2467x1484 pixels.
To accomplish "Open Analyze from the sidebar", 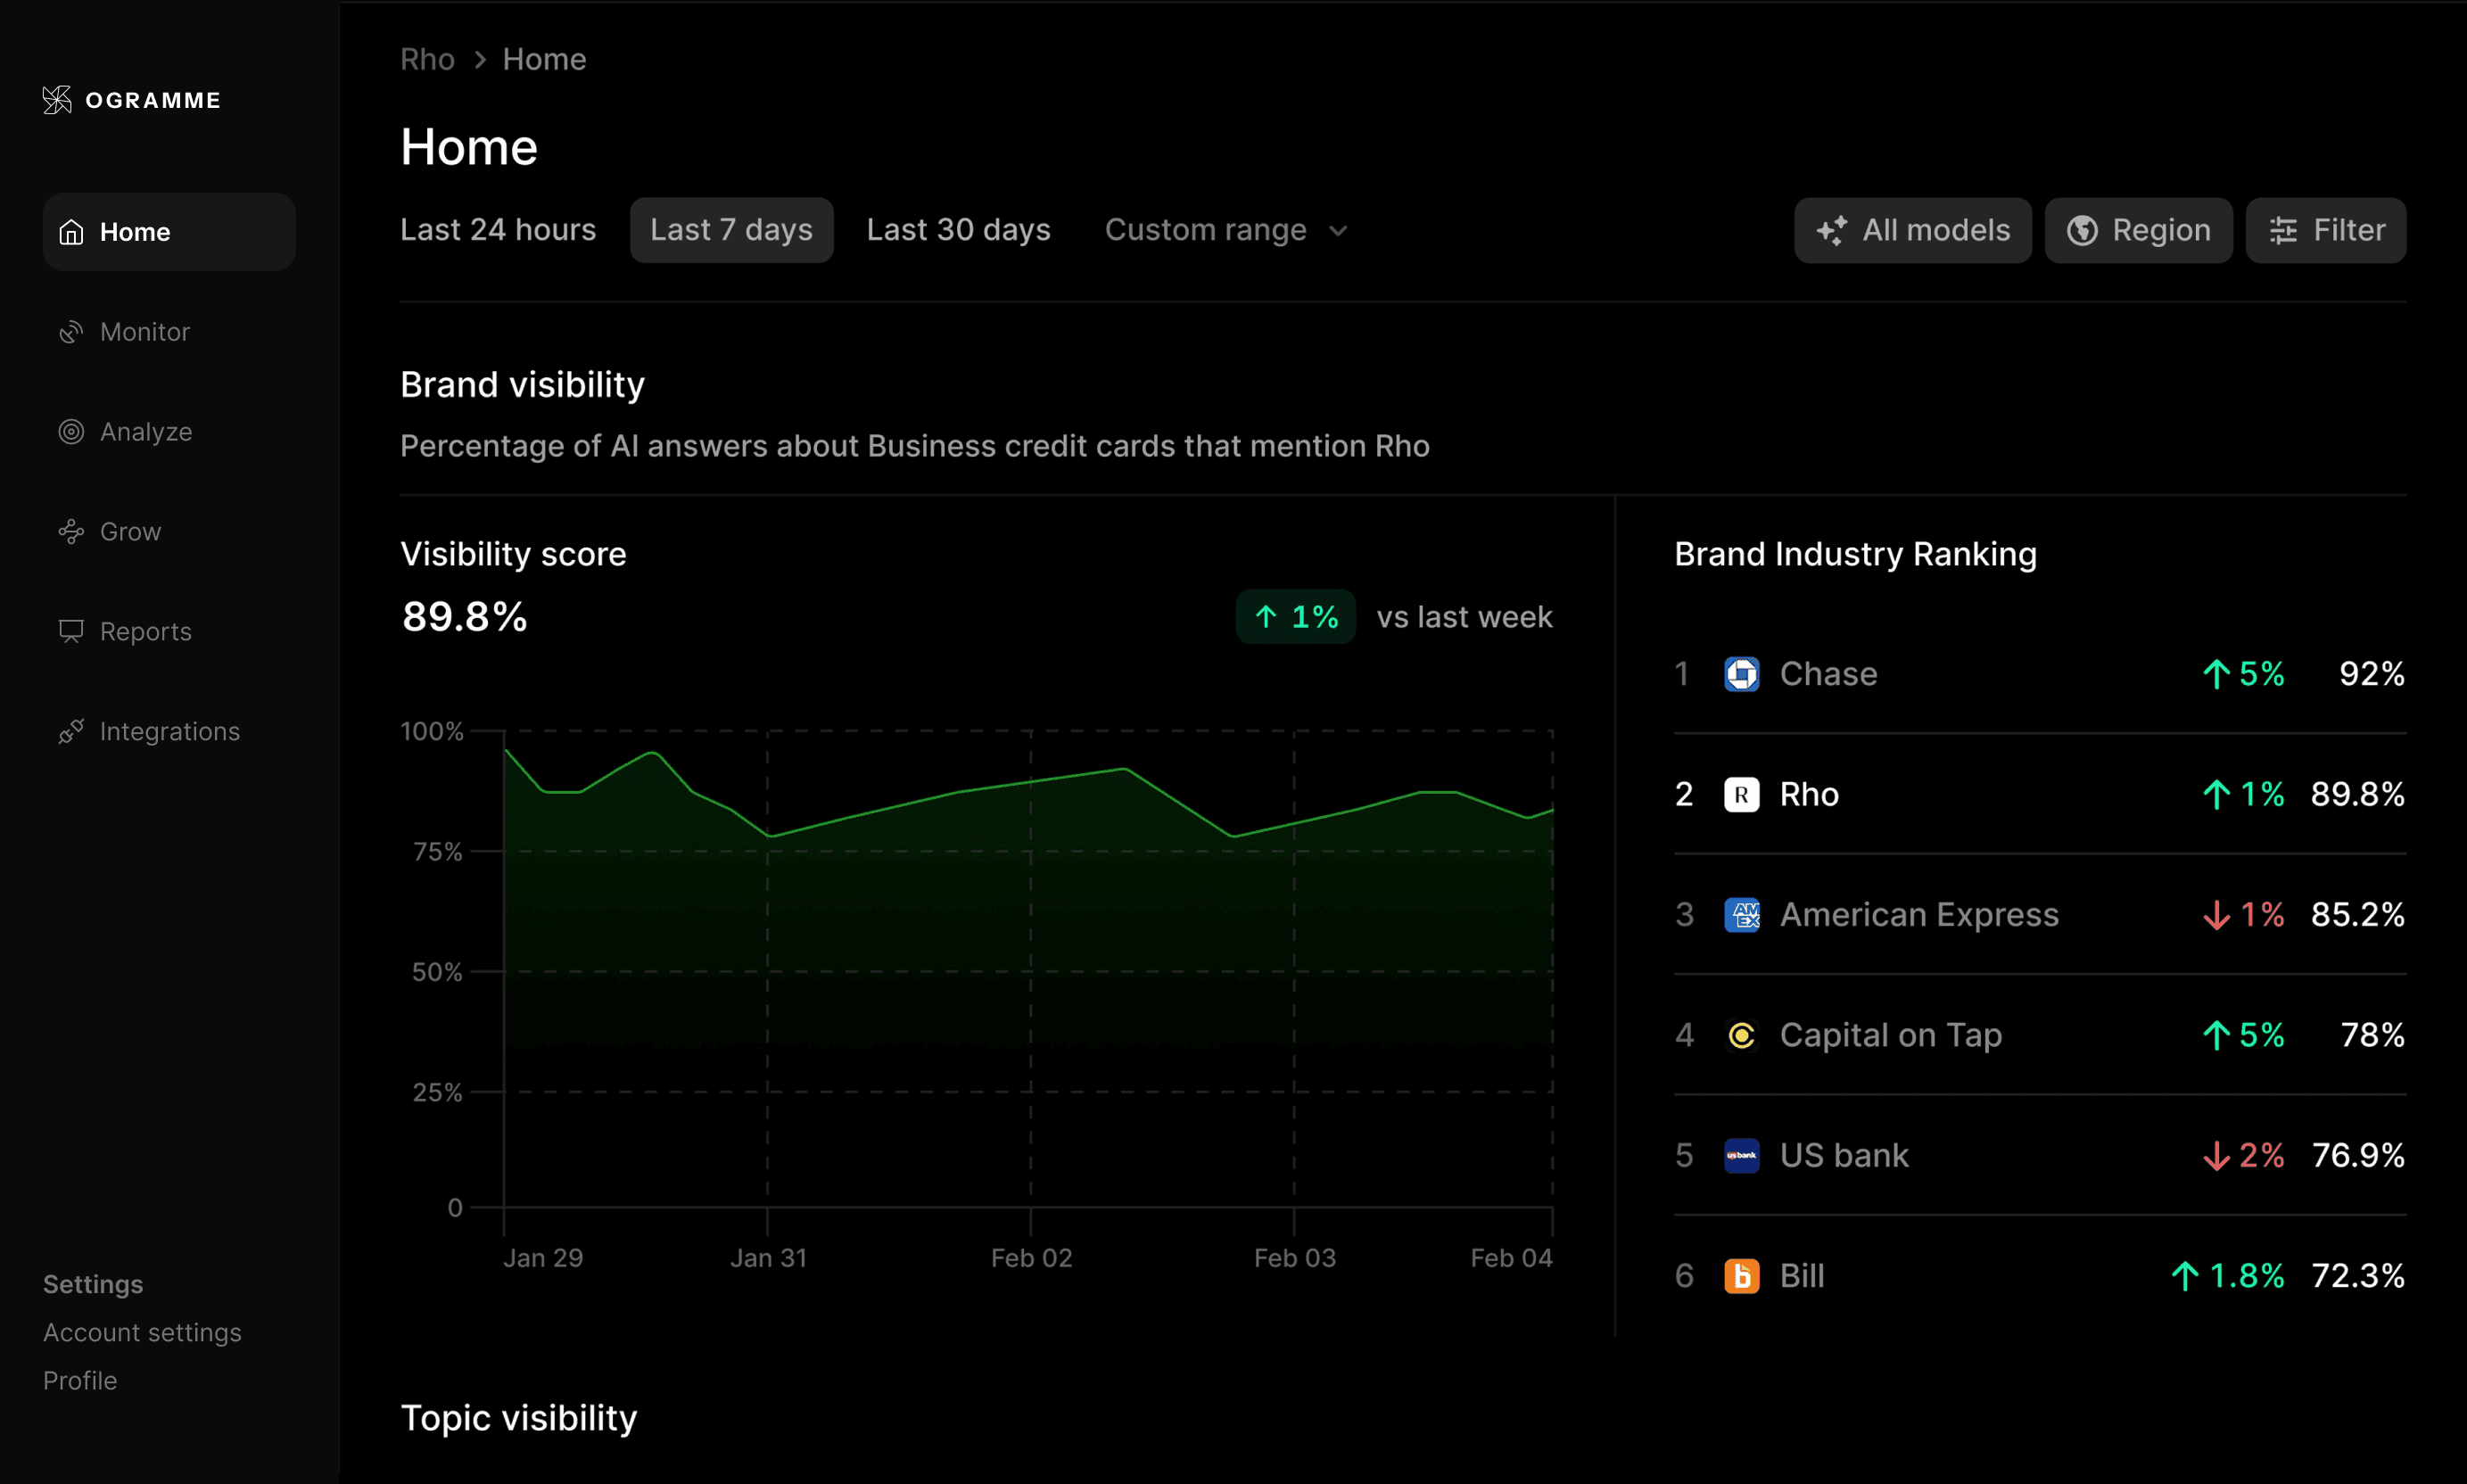I will click(x=125, y=432).
